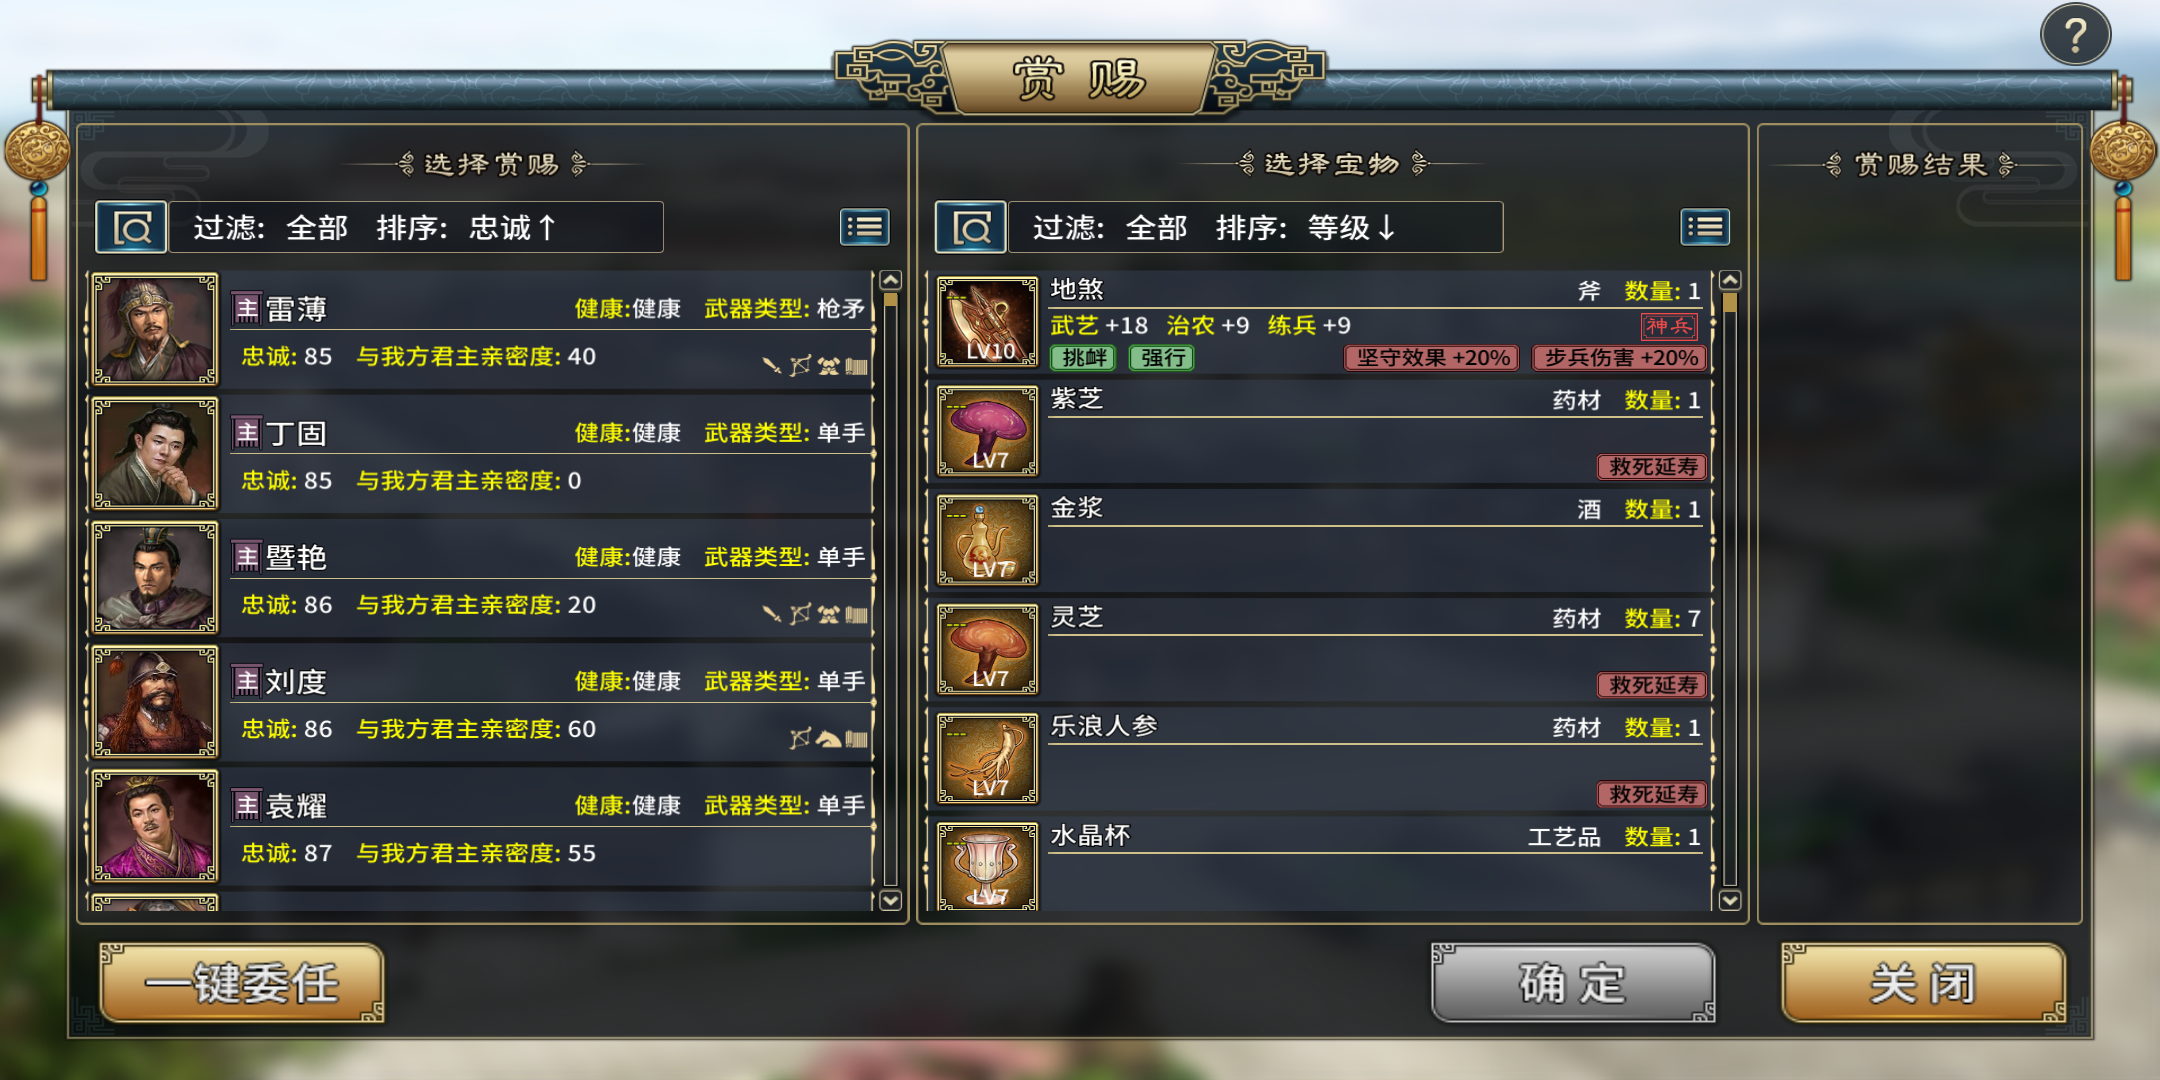Toggle the officer list view icon
2160x1080 pixels.
[865, 228]
